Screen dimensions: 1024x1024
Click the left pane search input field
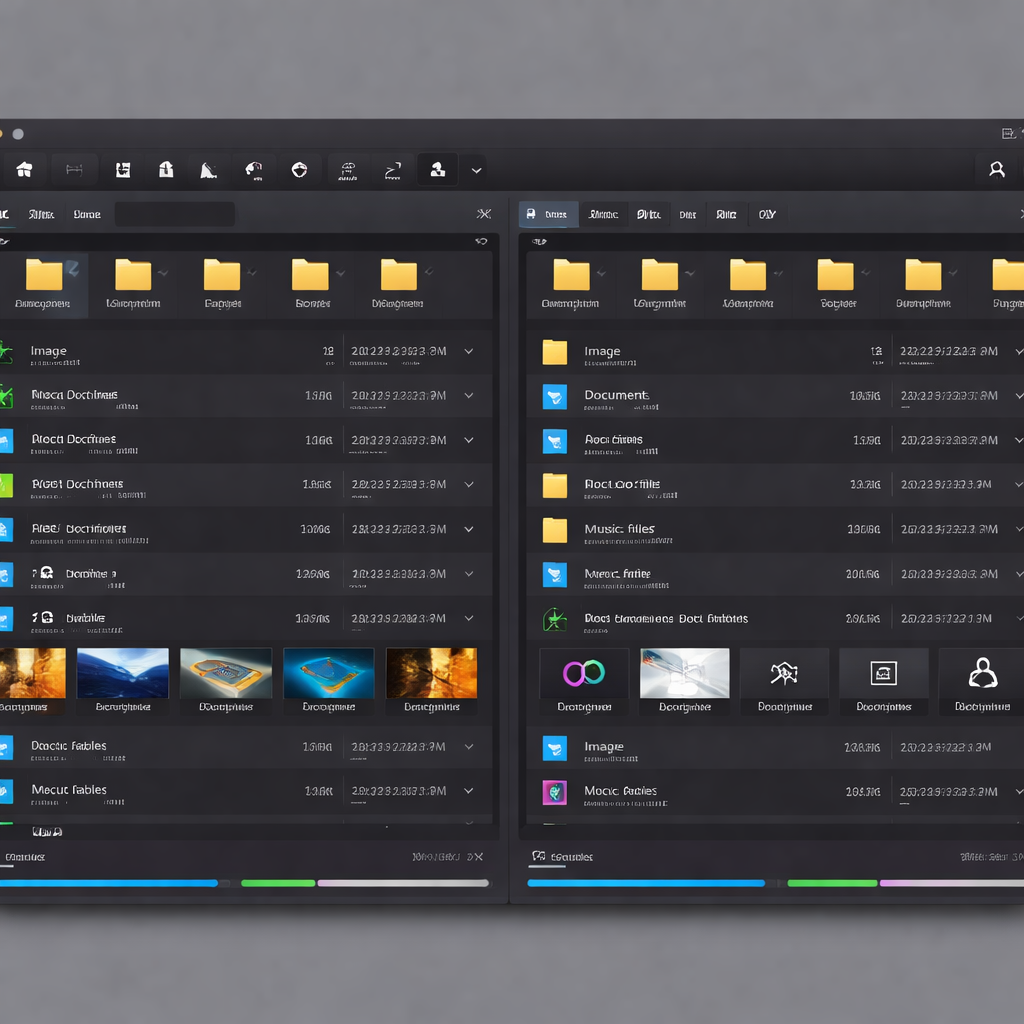(174, 214)
